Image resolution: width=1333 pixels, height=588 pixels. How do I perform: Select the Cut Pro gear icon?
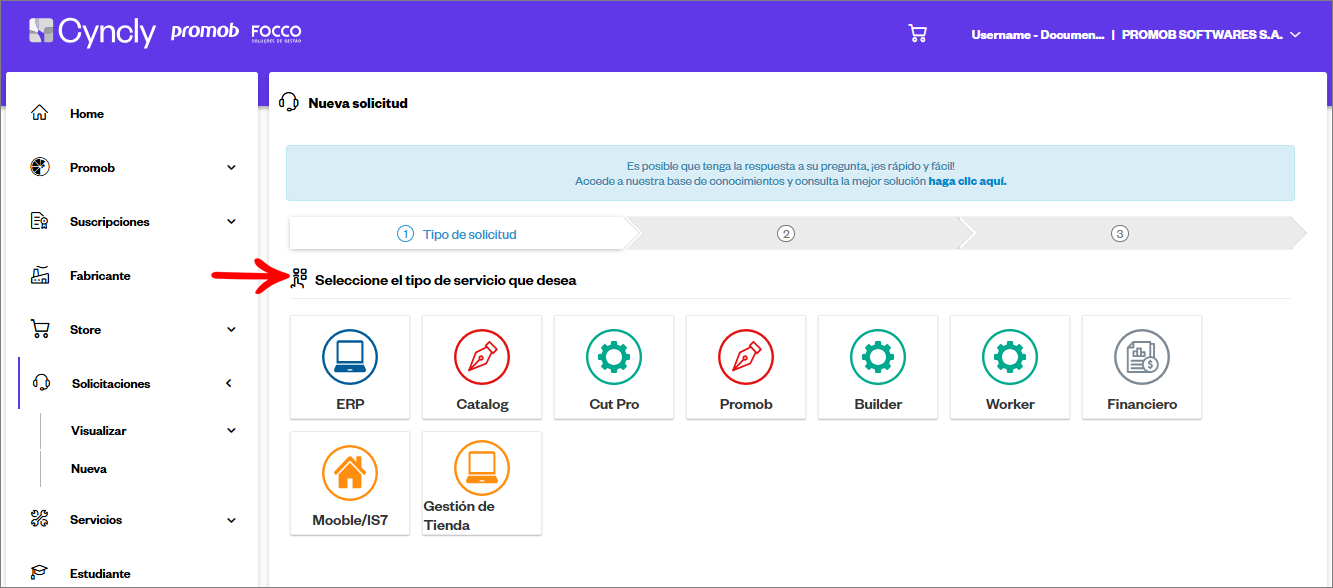point(614,357)
